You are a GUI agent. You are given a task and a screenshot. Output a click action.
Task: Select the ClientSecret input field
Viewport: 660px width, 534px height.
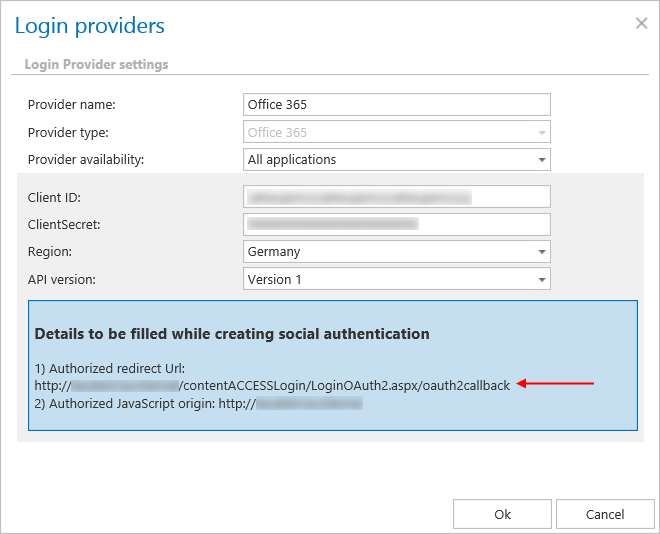397,225
